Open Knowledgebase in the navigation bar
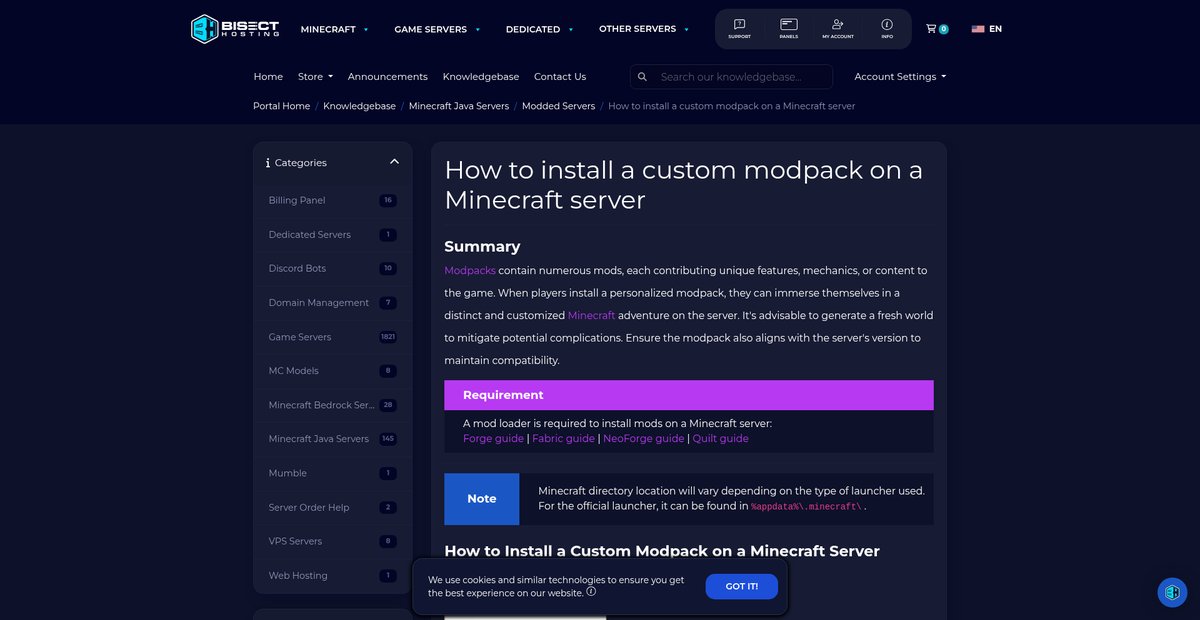Screen dimensions: 1200x620 (x=481, y=77)
